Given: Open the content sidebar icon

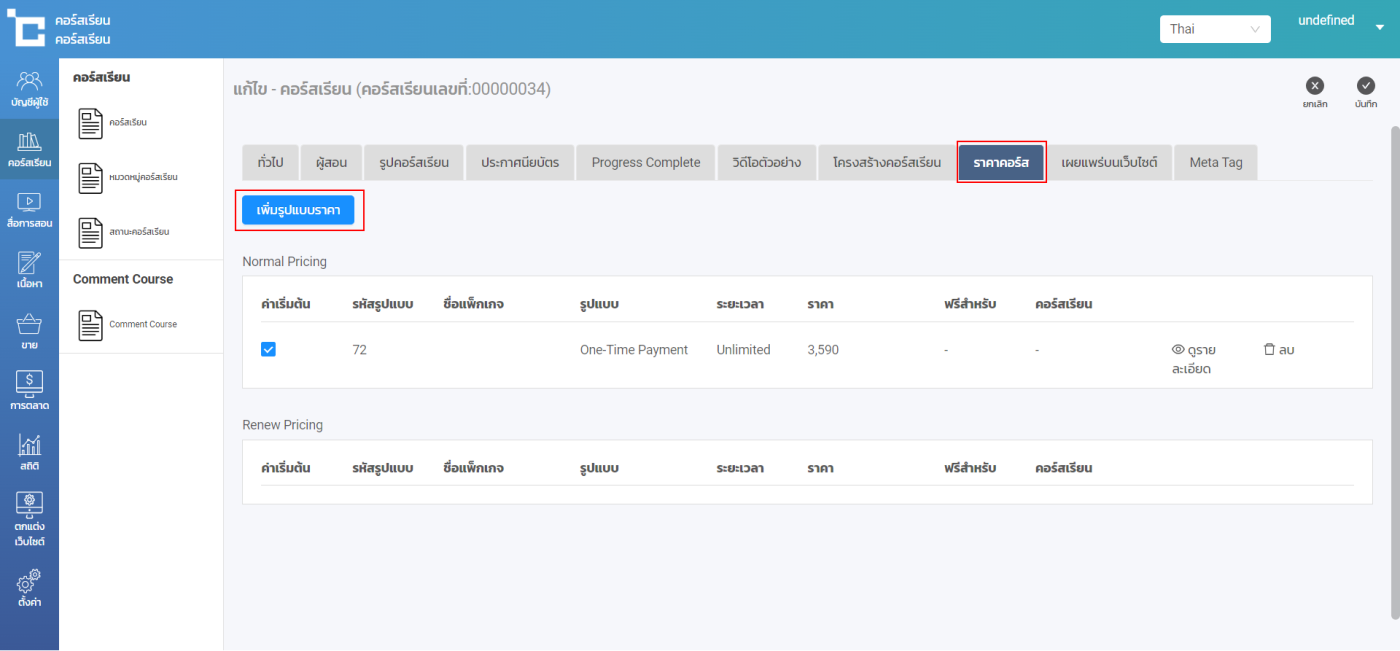Looking at the screenshot, I should [29, 264].
